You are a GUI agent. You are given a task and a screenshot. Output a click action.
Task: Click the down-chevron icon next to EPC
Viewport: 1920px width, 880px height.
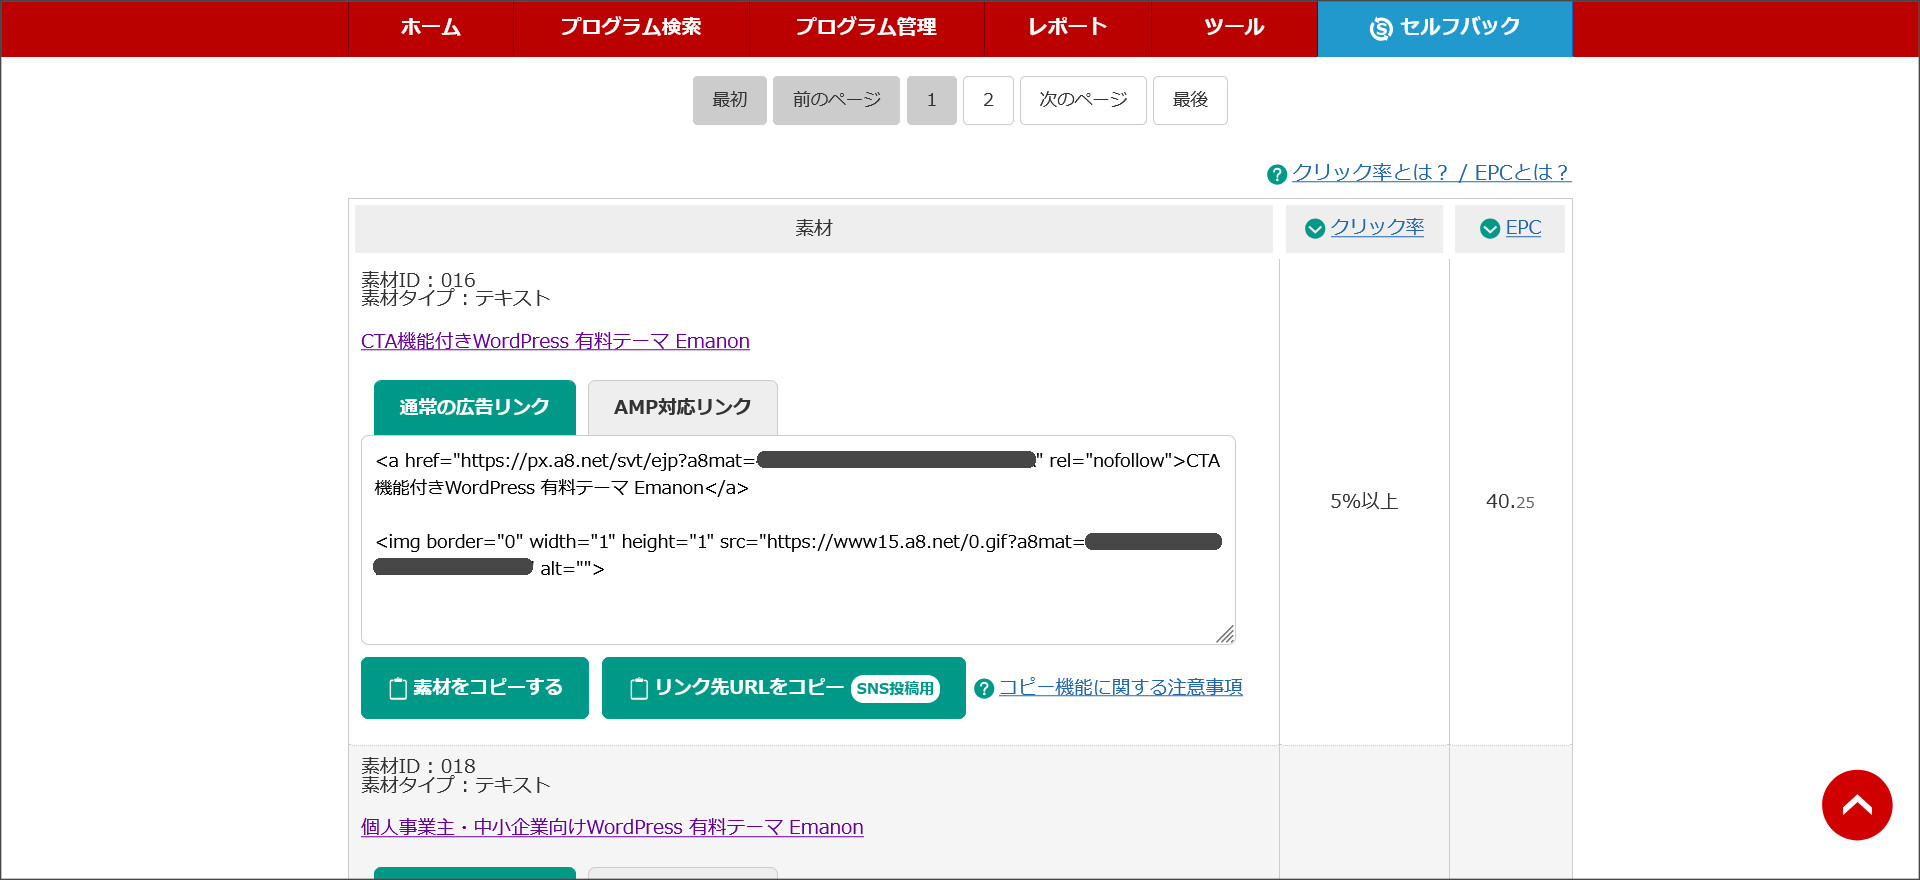tap(1490, 229)
